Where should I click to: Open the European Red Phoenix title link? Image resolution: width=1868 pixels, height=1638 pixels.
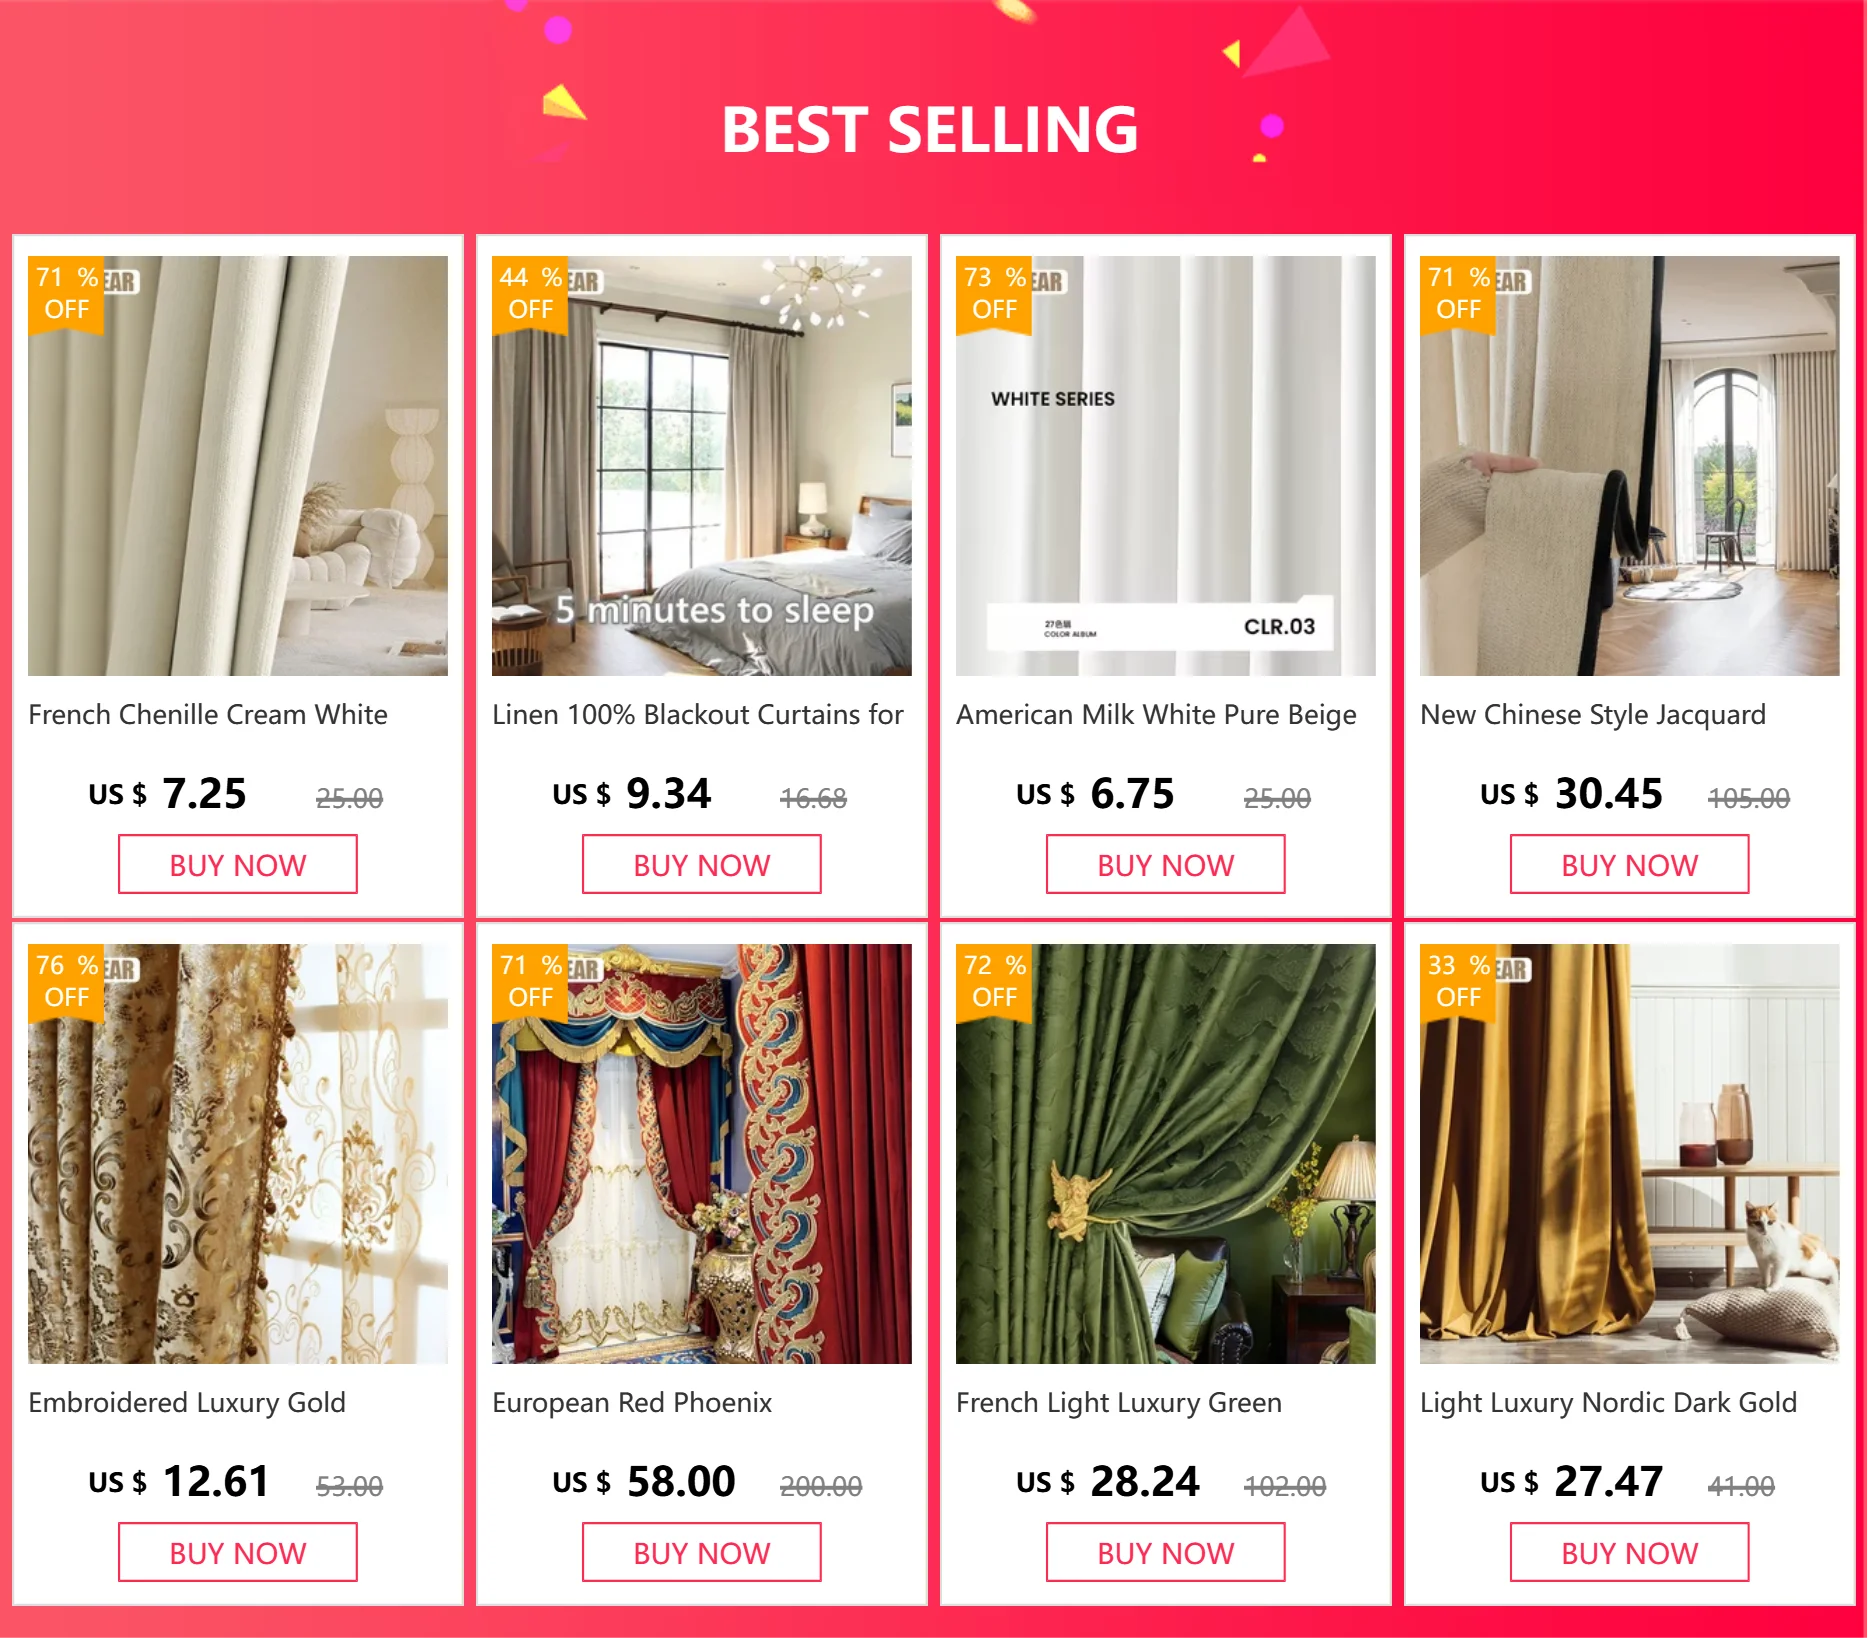tap(632, 1403)
